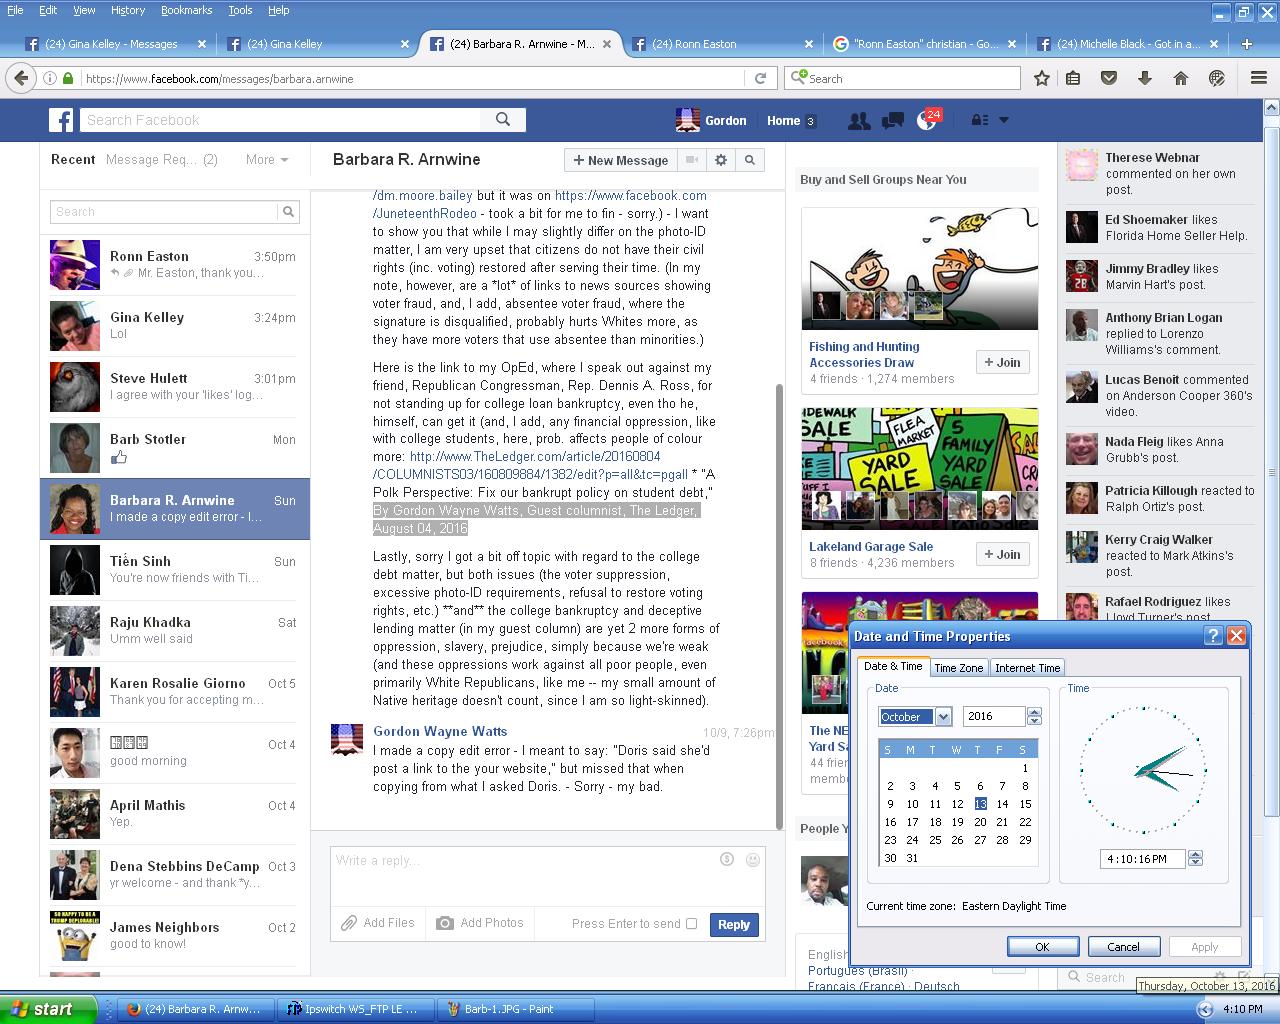This screenshot has width=1280, height=1024.
Task: Open Facebook notifications globe icon
Action: [927, 120]
